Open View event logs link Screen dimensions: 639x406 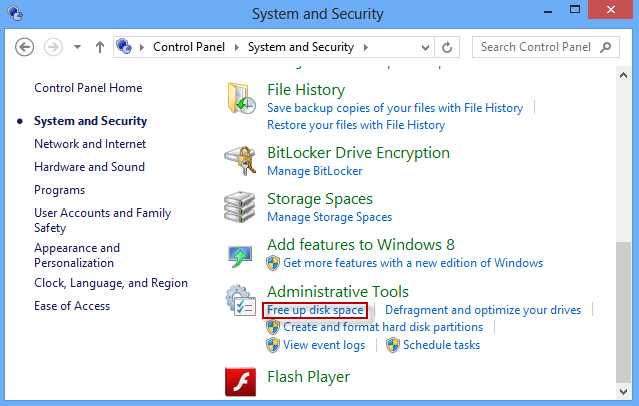(x=324, y=345)
